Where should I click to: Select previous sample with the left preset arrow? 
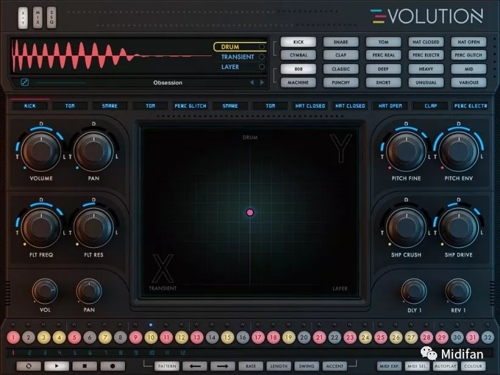(x=252, y=82)
